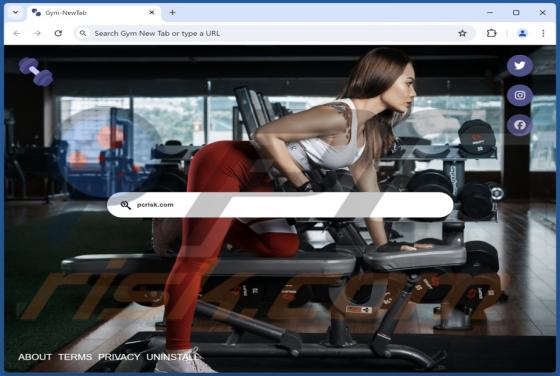
Task: Go forward with the forward arrow
Action: 37,33
